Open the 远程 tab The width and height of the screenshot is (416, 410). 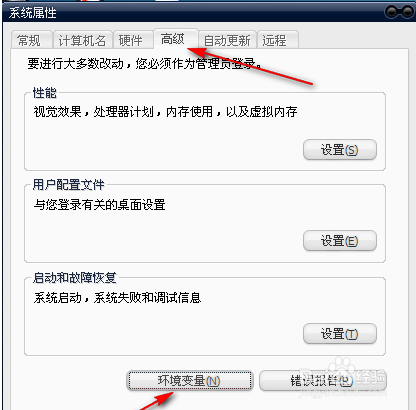pyautogui.click(x=277, y=40)
